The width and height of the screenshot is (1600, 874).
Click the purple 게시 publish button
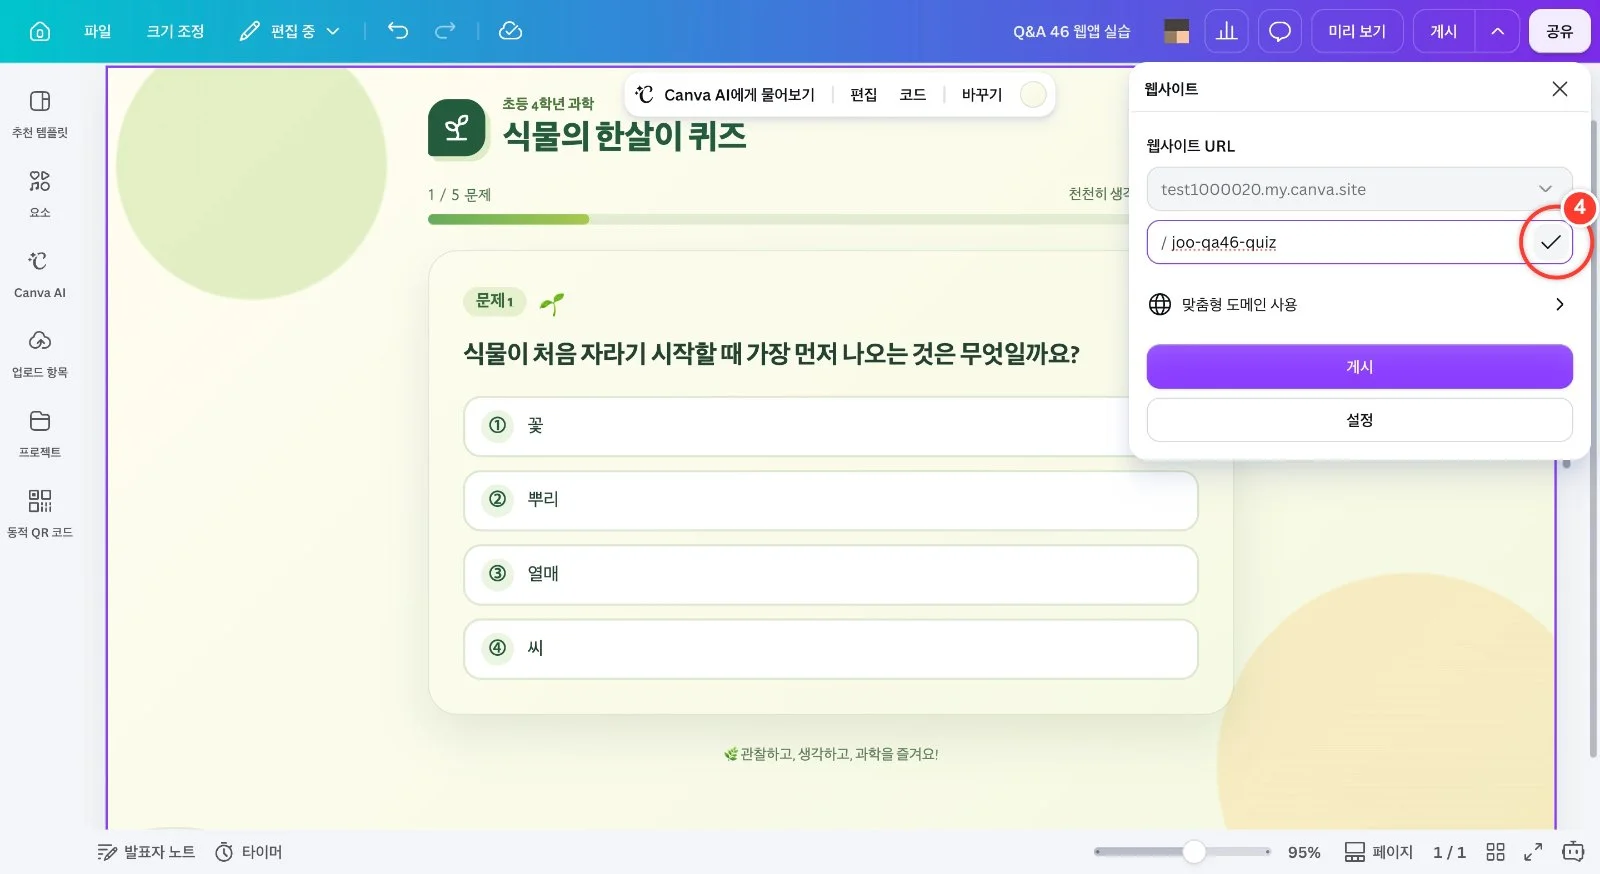point(1359,366)
